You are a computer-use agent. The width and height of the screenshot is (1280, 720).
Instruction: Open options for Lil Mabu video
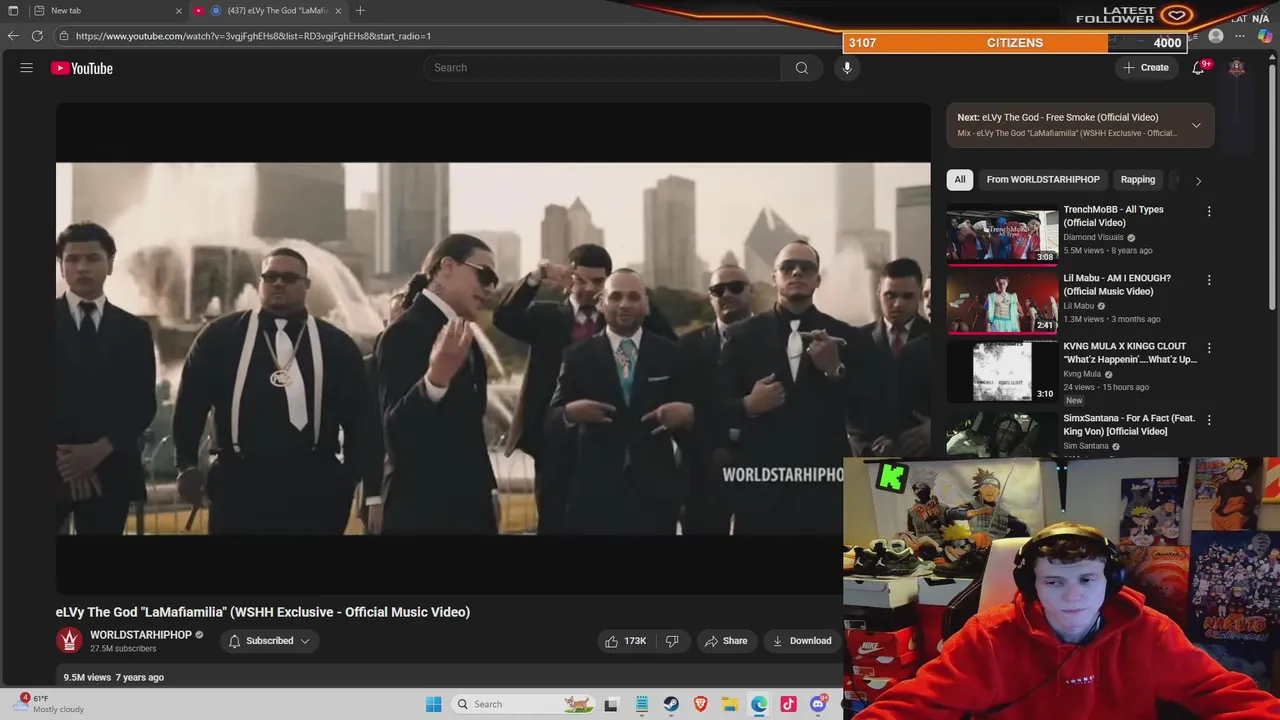pos(1209,280)
